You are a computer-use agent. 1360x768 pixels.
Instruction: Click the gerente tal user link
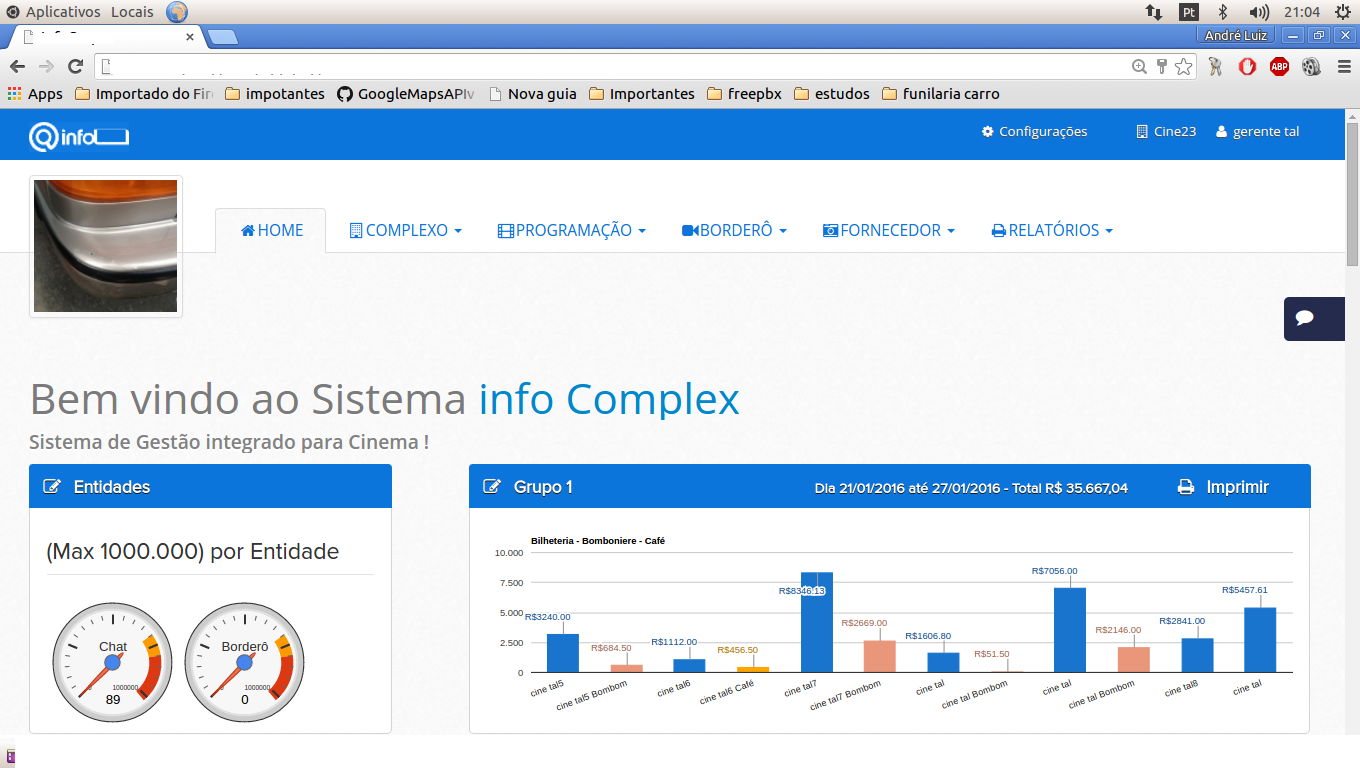pyautogui.click(x=1257, y=132)
